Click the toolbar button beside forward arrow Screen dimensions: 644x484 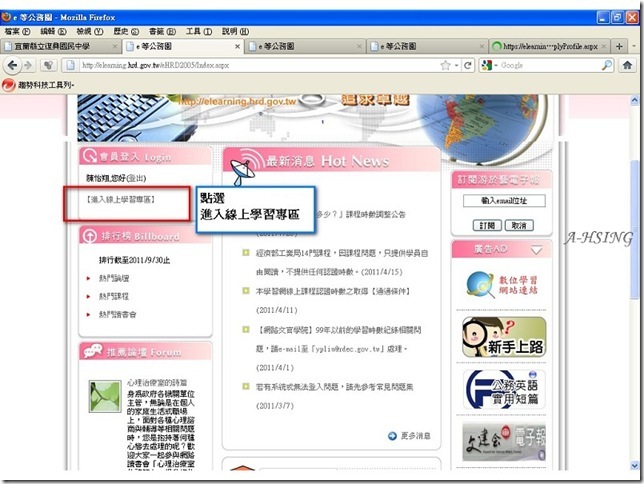48,65
